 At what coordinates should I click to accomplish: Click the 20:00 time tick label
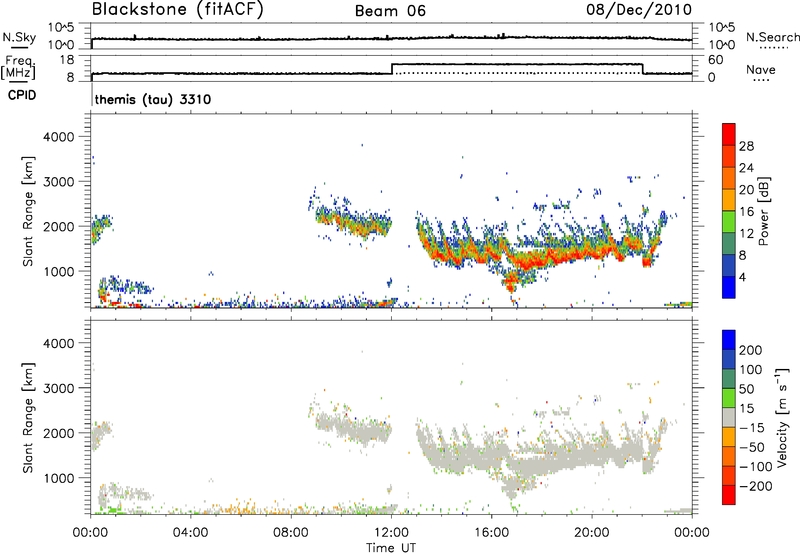coord(592,532)
